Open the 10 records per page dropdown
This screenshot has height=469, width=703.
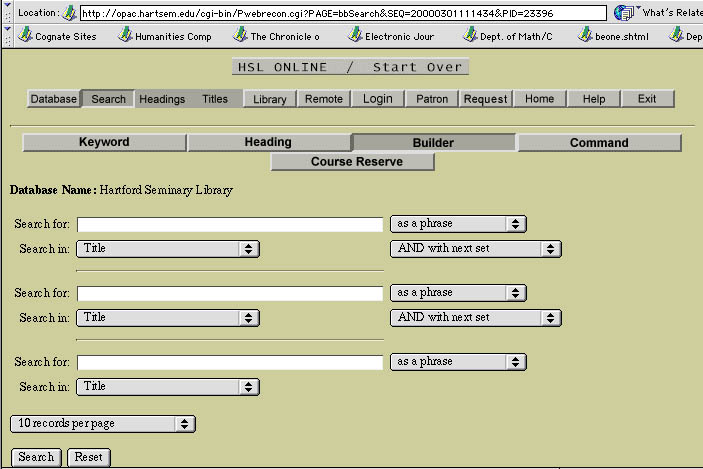(x=103, y=424)
